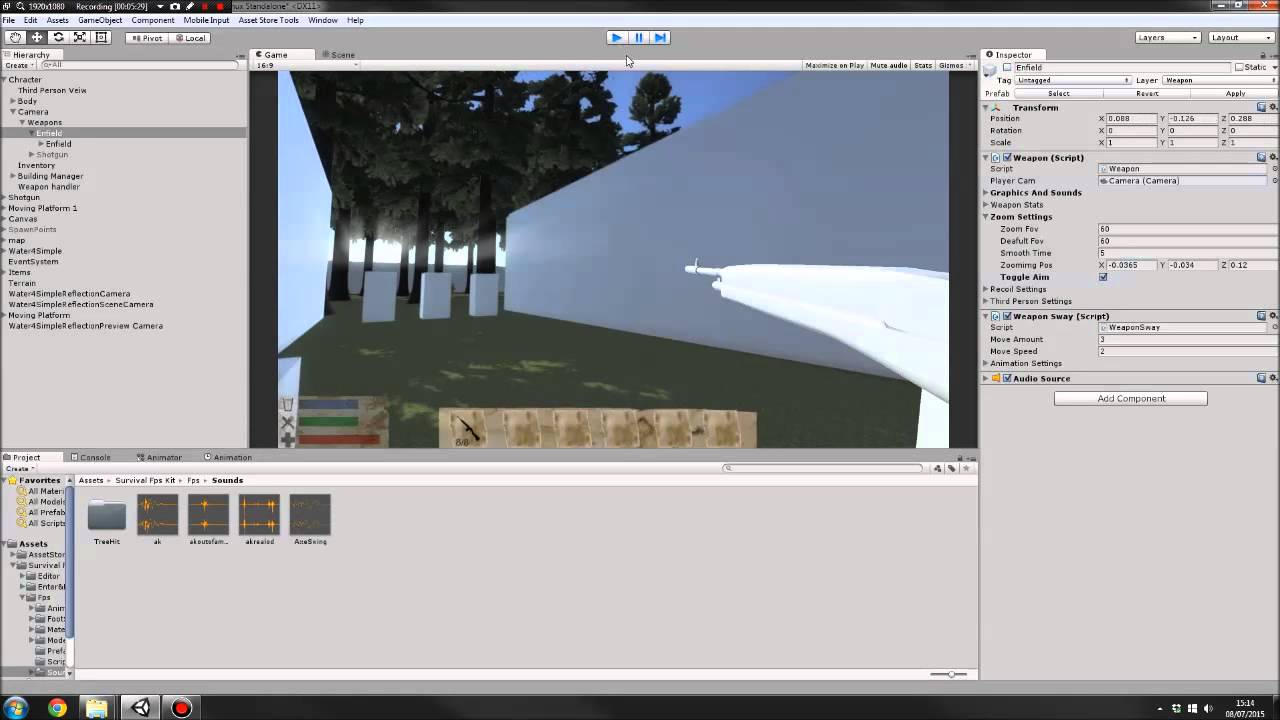Open Chrome from the Windows taskbar
The image size is (1280, 720).
pos(57,708)
